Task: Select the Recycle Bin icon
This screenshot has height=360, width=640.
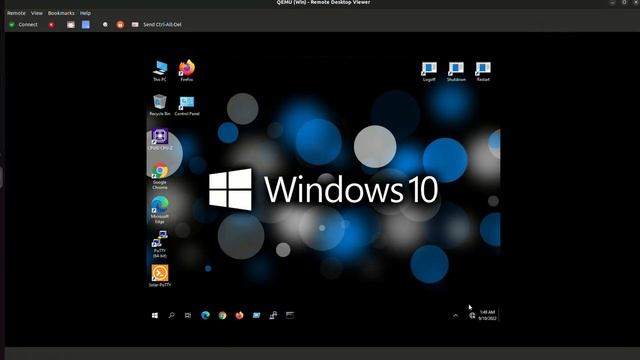Action: click(x=160, y=105)
